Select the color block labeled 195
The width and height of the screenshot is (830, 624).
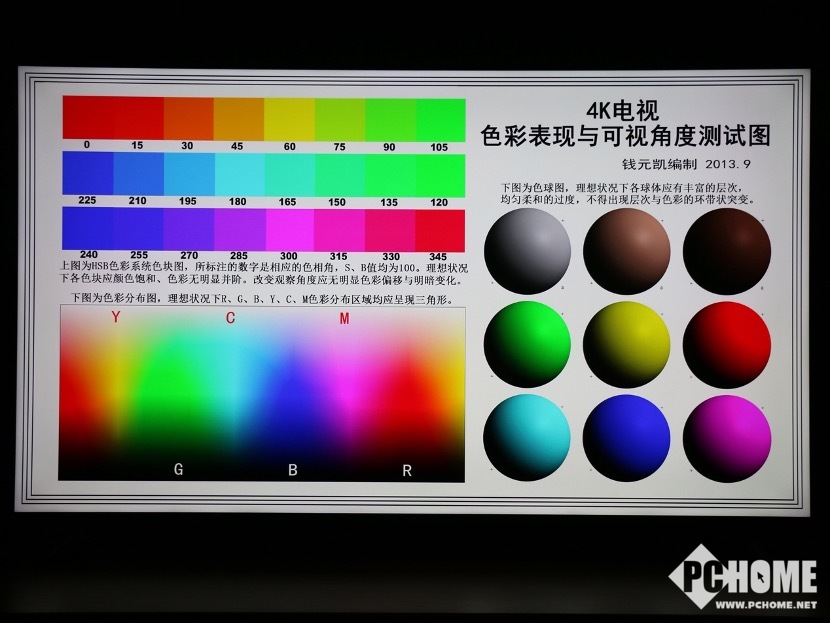189,174
